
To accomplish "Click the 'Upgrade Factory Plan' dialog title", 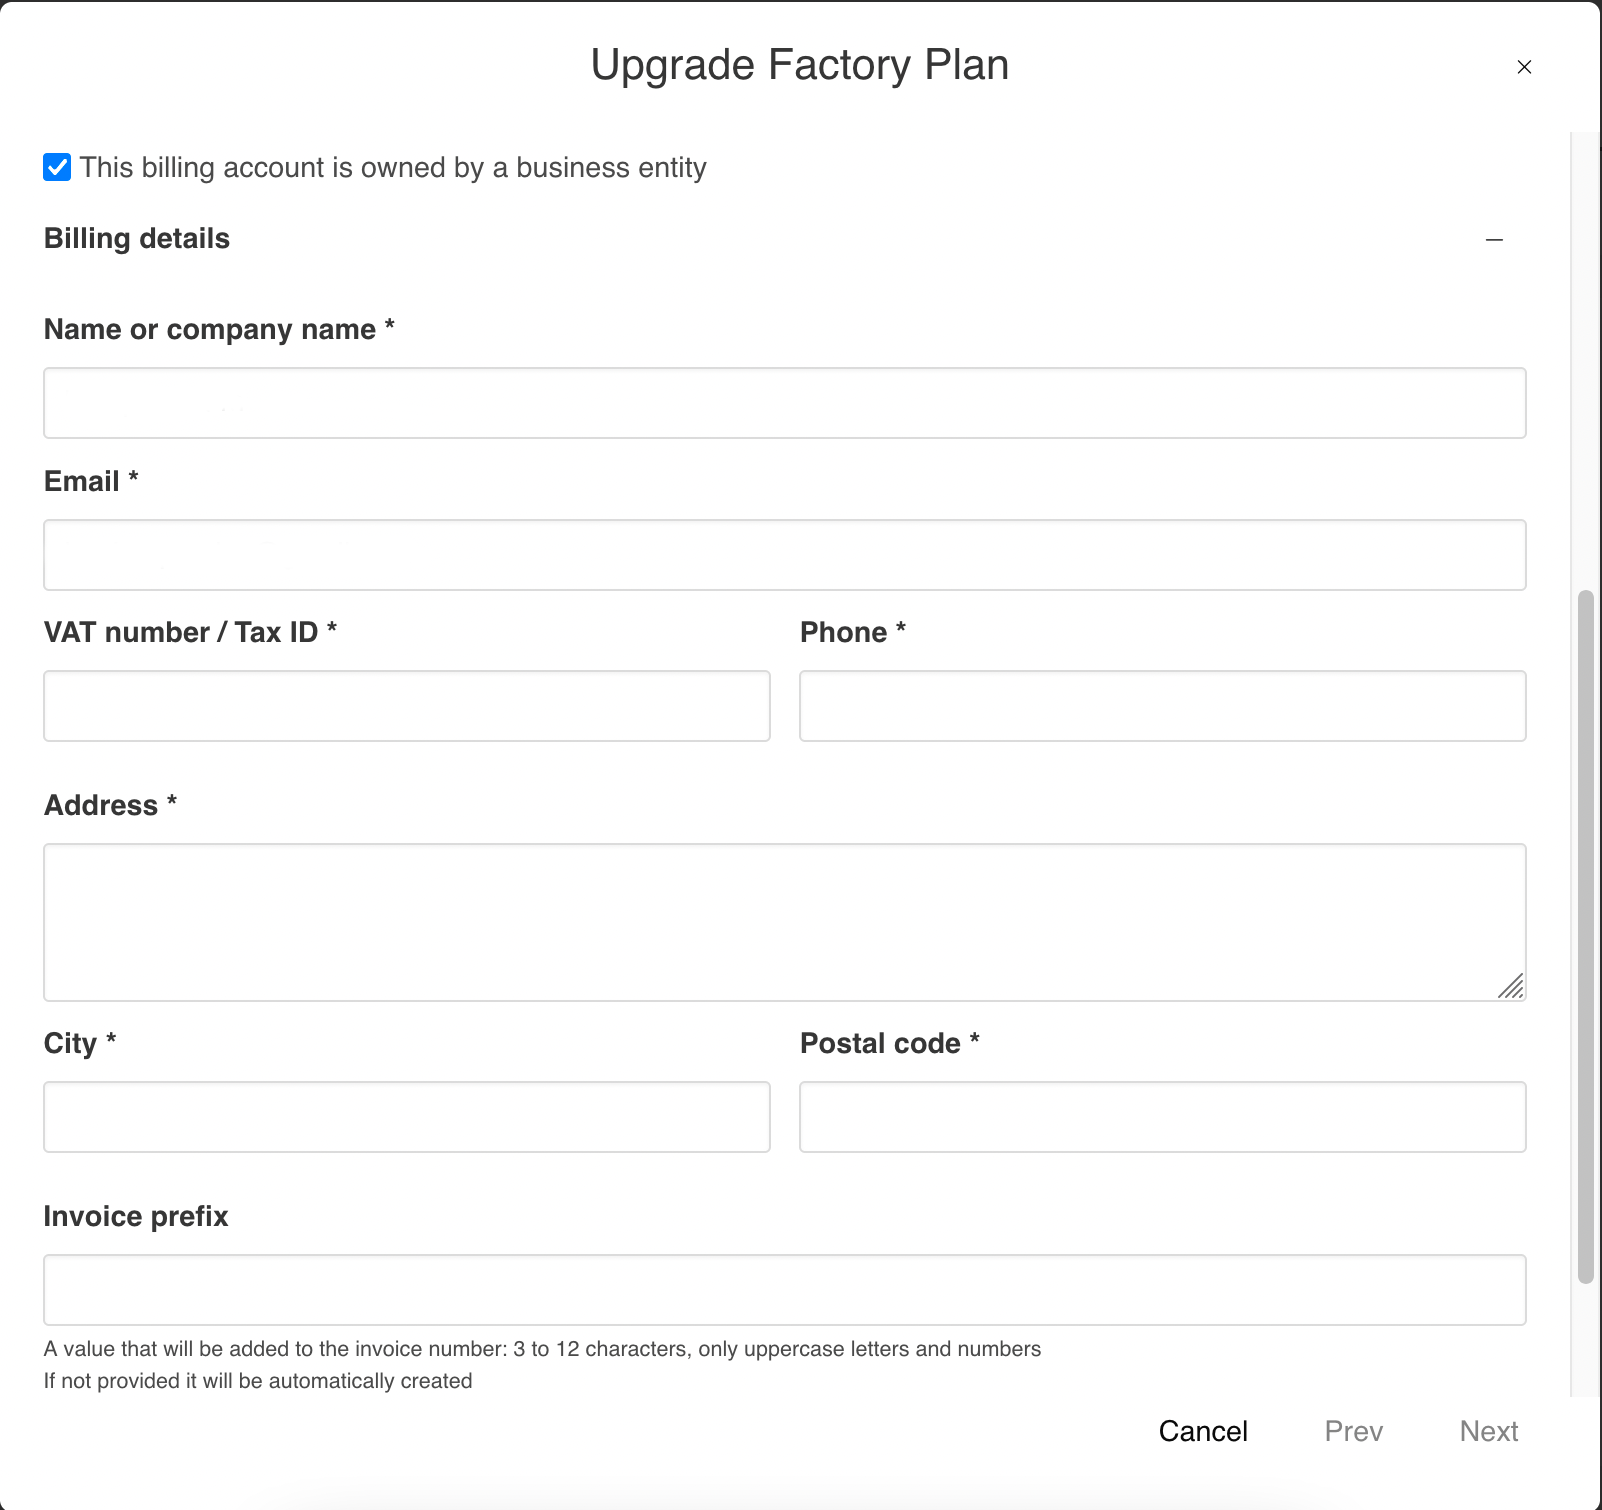I will pos(799,65).
